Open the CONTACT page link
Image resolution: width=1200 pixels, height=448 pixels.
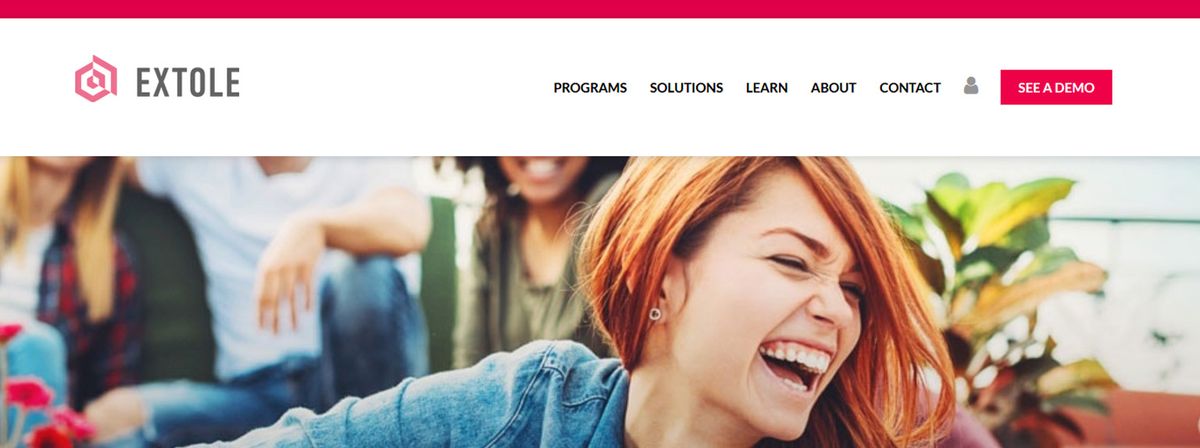(910, 88)
